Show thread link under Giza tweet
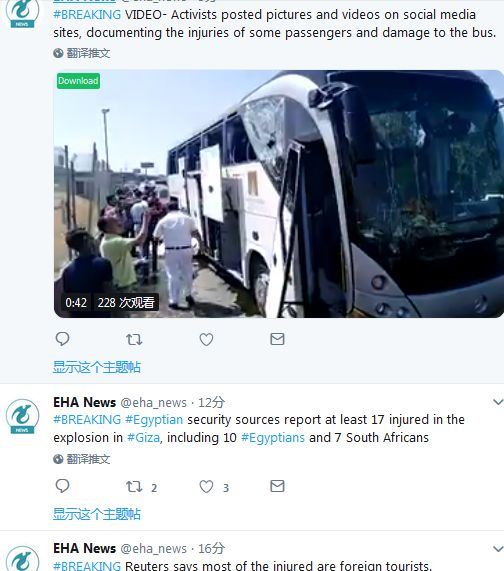Screen dimensions: 504x571 tap(97, 514)
